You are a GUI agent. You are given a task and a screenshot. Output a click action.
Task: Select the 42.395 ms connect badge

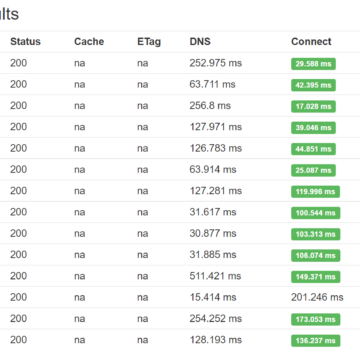click(x=313, y=85)
